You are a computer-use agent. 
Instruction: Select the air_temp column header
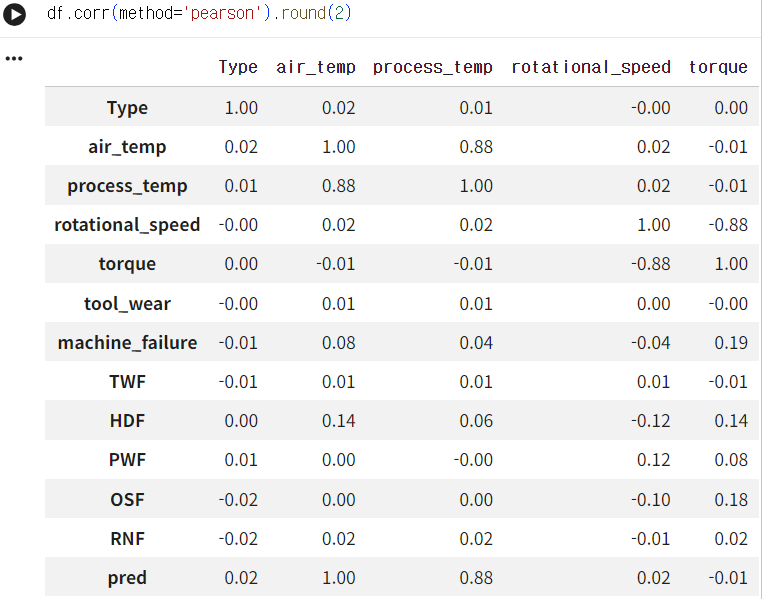tap(316, 67)
